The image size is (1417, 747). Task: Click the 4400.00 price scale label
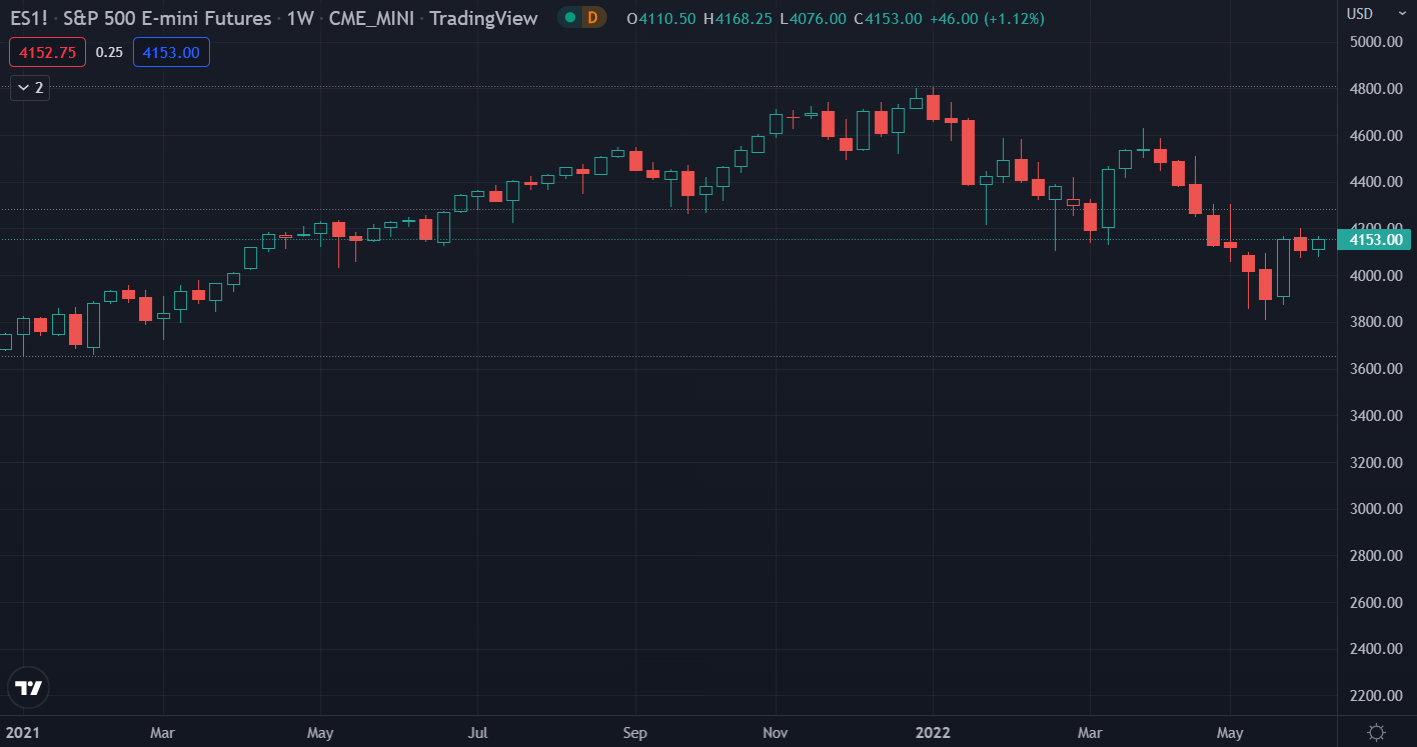pos(1377,182)
